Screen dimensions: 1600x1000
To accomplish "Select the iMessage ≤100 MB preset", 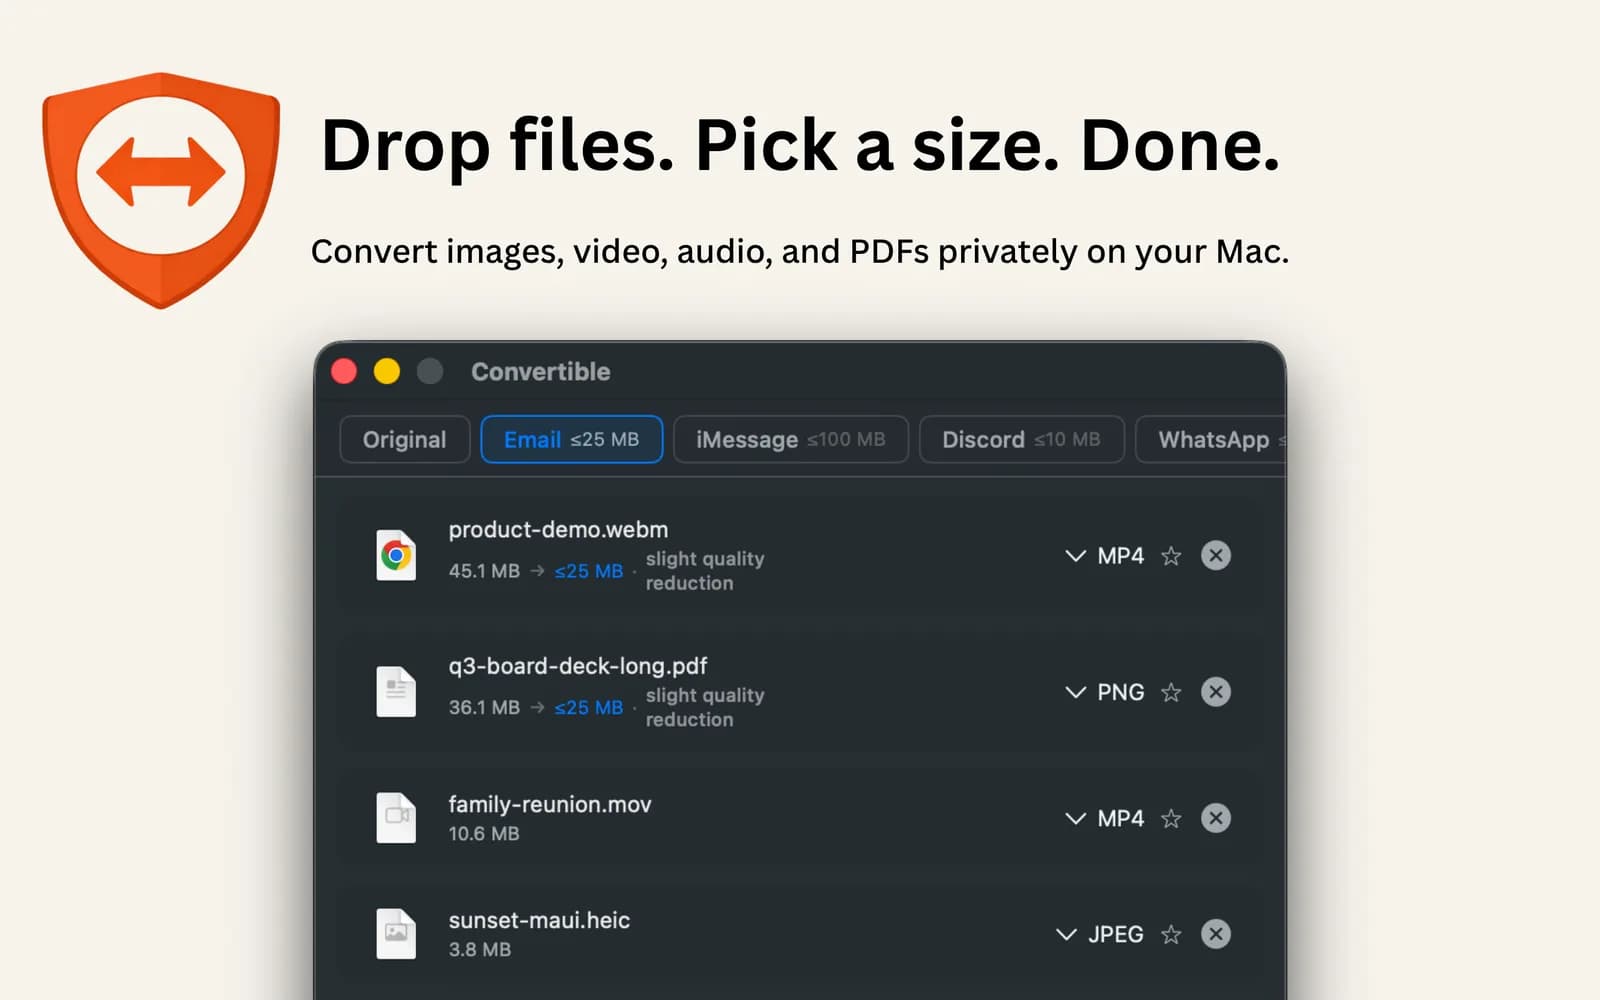I will pyautogui.click(x=791, y=439).
